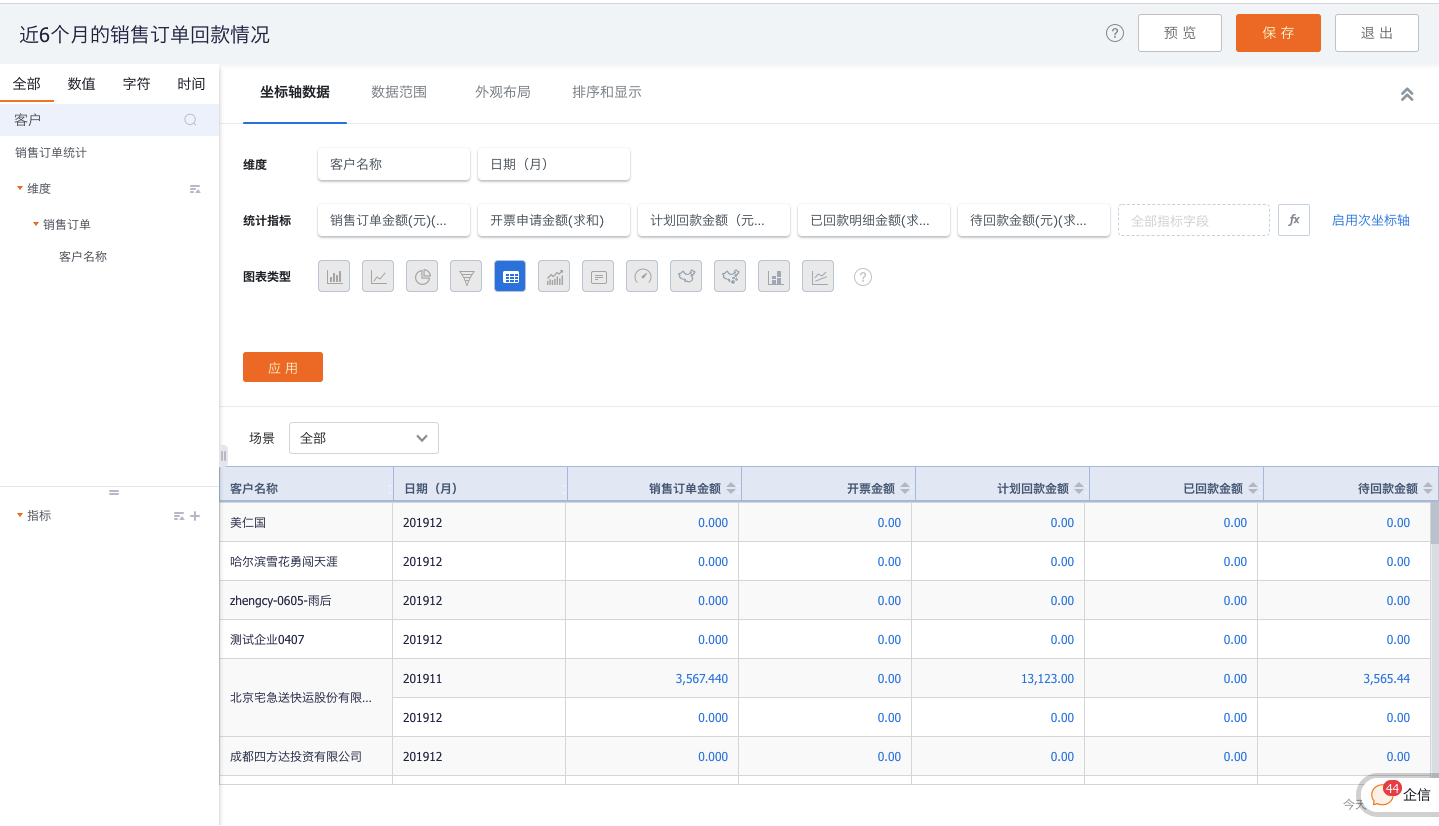This screenshot has width=1439, height=826.
Task: Sort by the 开票金额 column arrows
Action: pyautogui.click(x=905, y=488)
